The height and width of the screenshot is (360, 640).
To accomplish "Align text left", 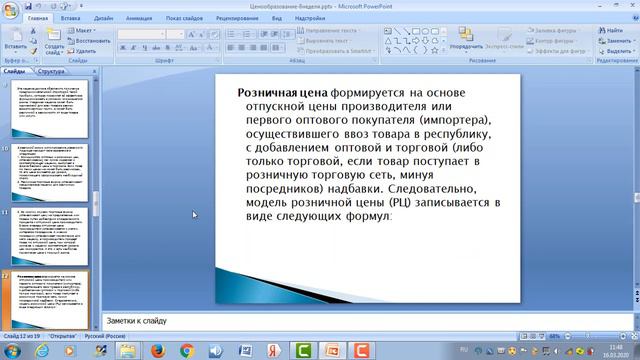I will (231, 48).
